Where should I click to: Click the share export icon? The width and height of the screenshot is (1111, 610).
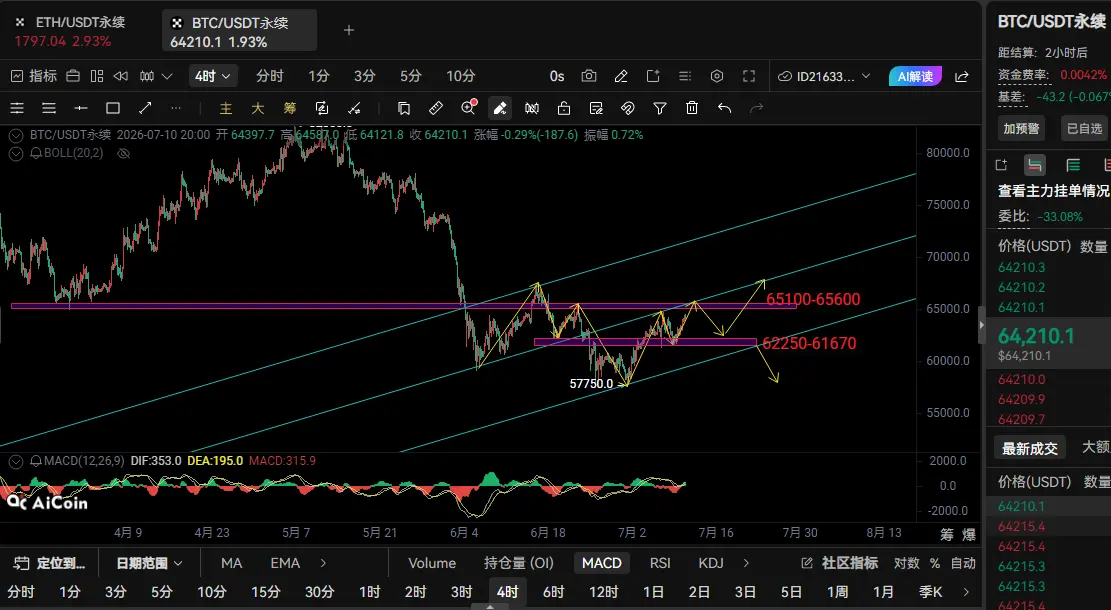(x=961, y=76)
